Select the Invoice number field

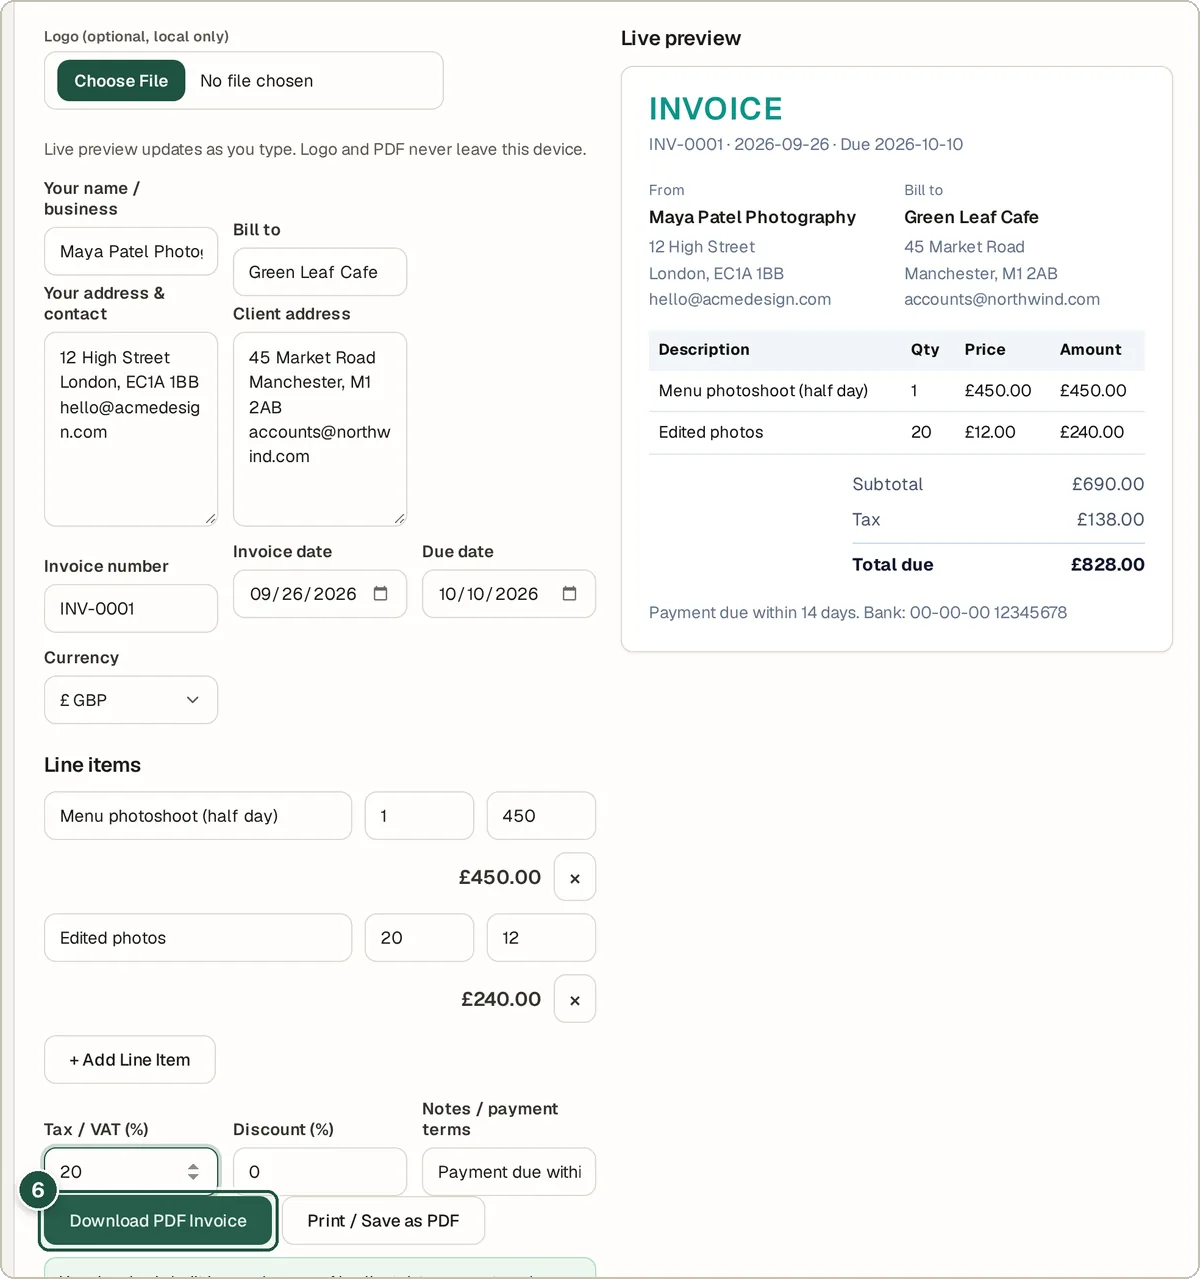pyautogui.click(x=131, y=608)
